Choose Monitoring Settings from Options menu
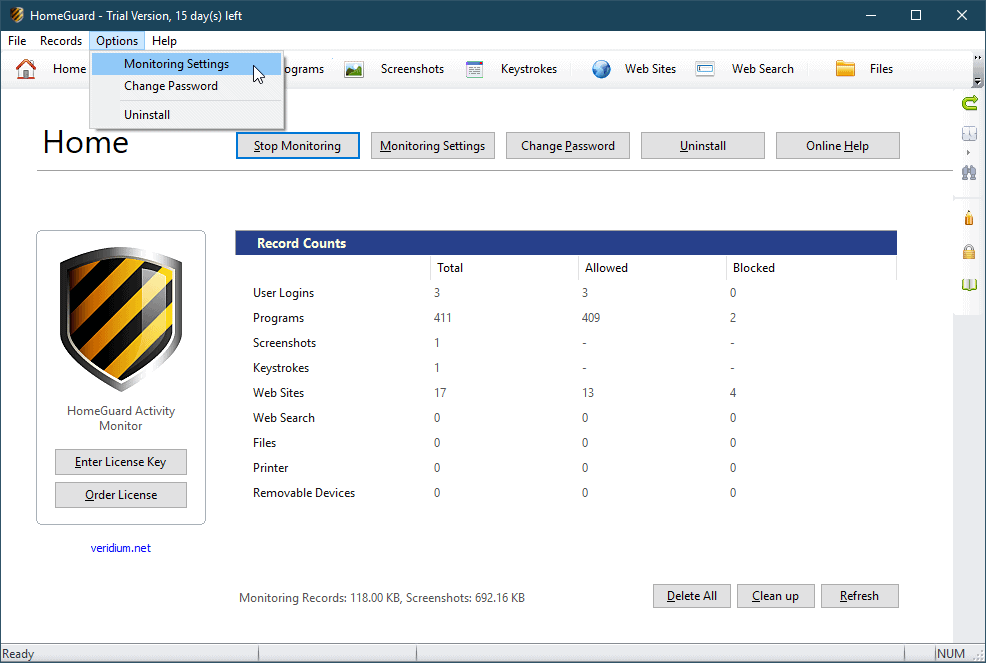Screen dimensions: 986x663 pyautogui.click(x=187, y=64)
